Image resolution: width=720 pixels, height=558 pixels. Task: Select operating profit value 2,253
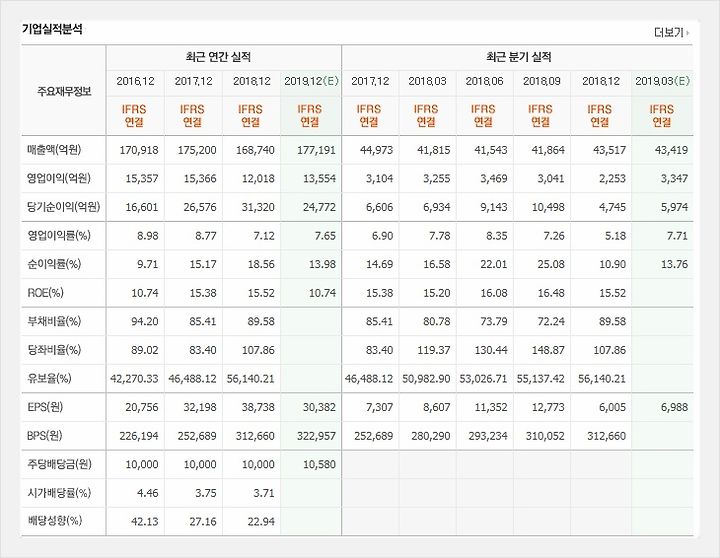[x=612, y=179]
